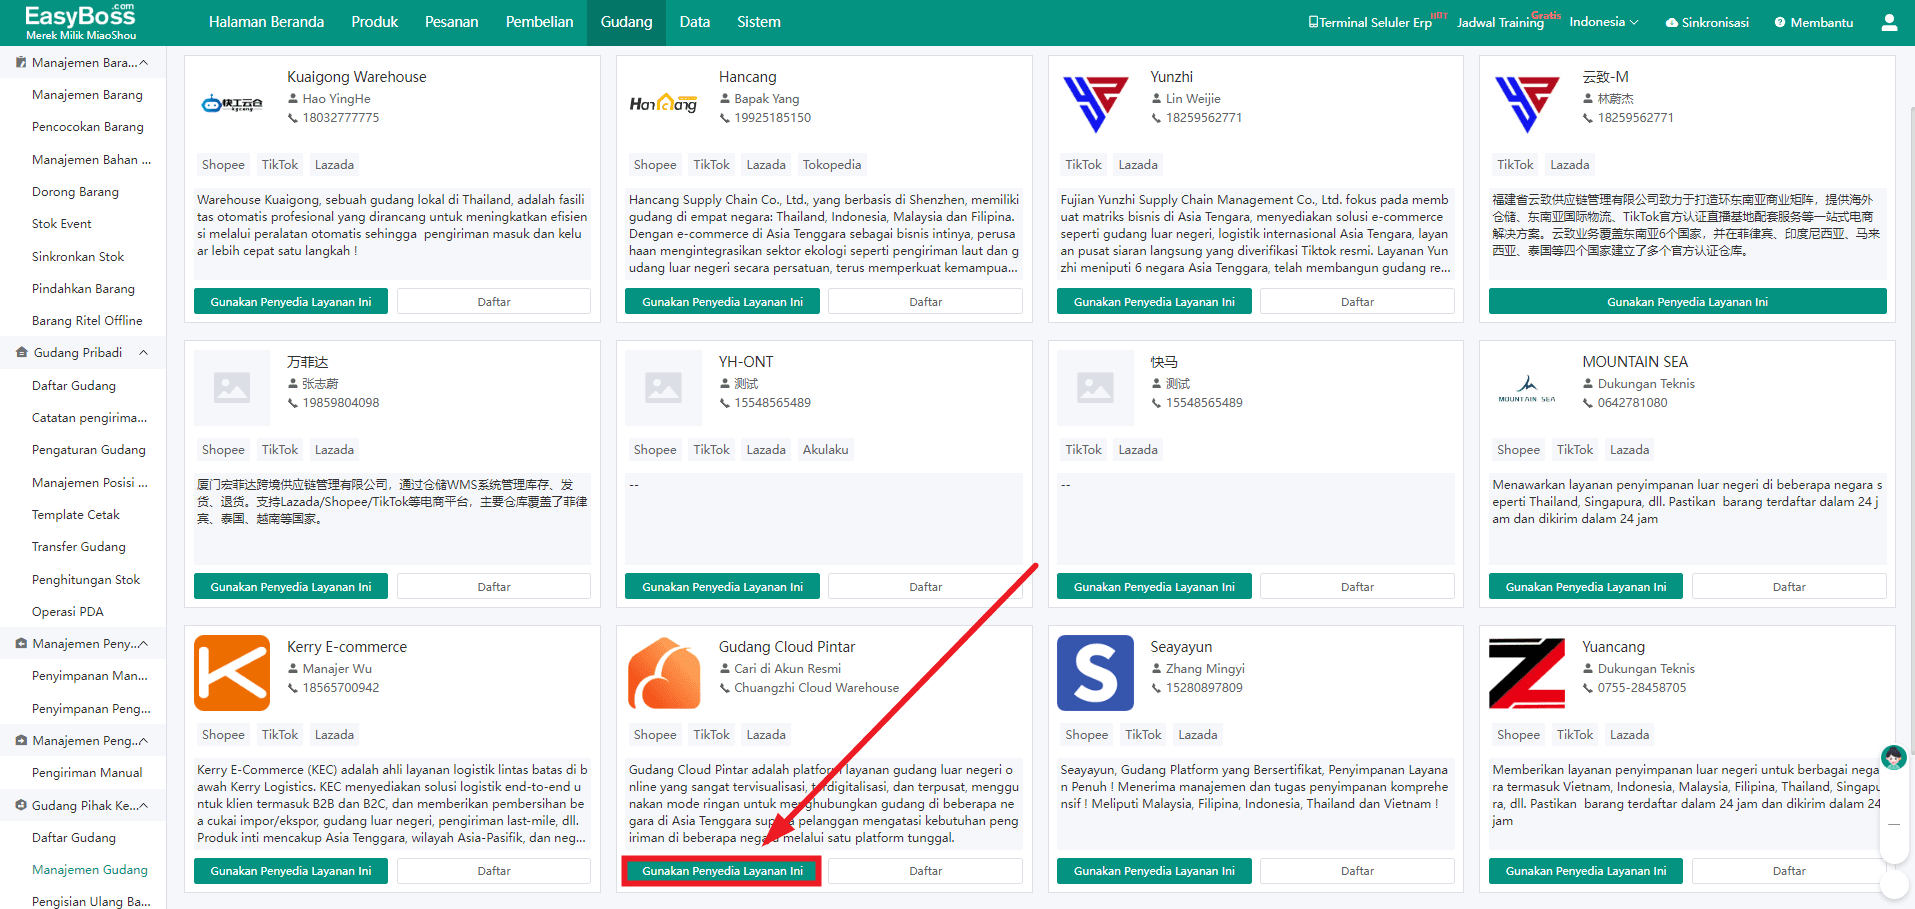Open Sistem menu
The width and height of the screenshot is (1915, 909).
pos(759,22)
